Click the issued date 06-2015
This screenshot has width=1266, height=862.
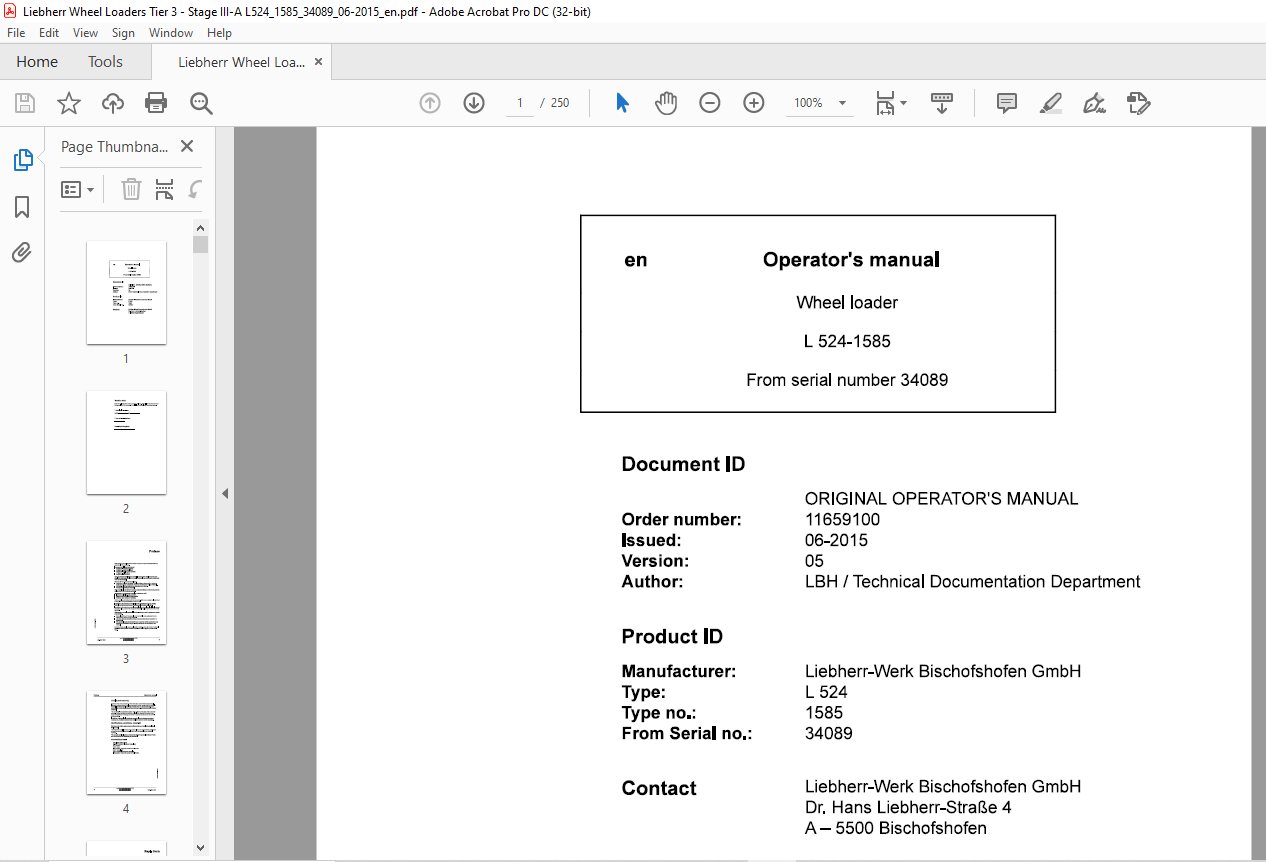(x=836, y=540)
